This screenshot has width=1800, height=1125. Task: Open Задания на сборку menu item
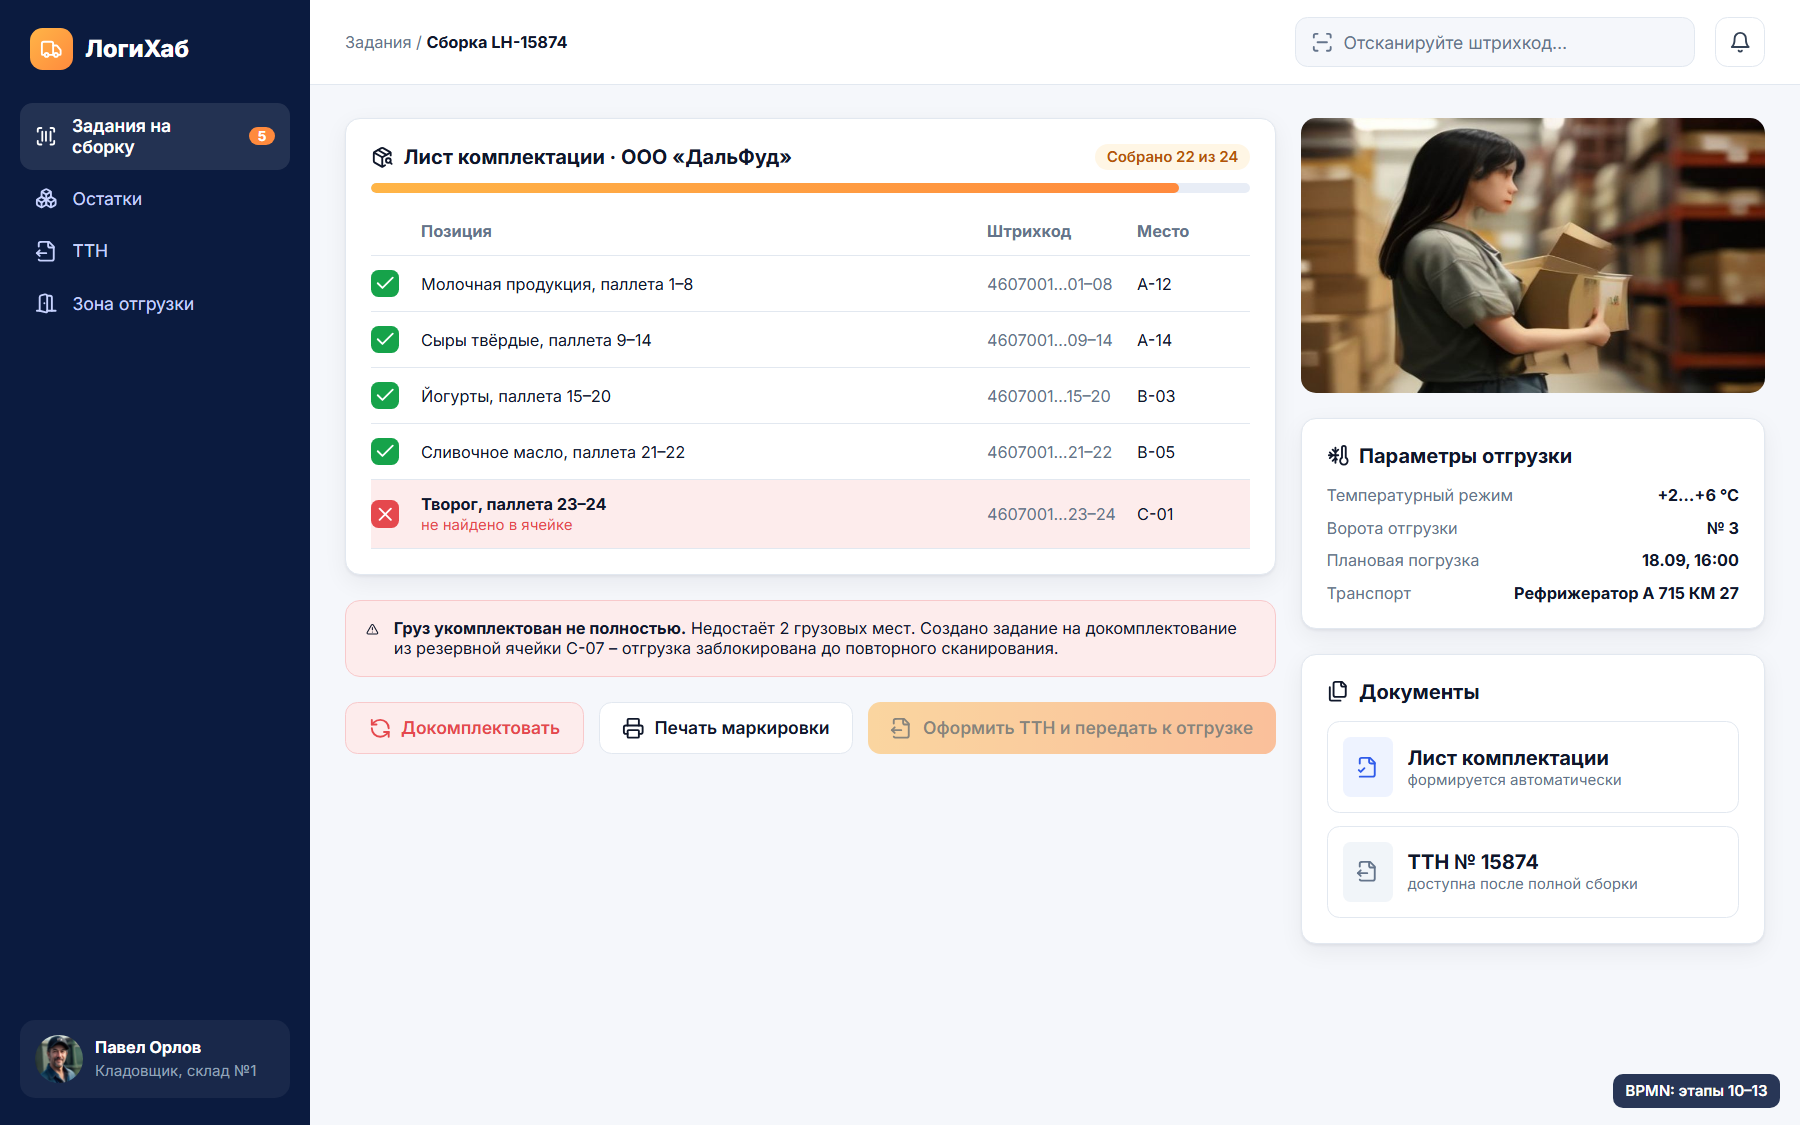tap(155, 136)
